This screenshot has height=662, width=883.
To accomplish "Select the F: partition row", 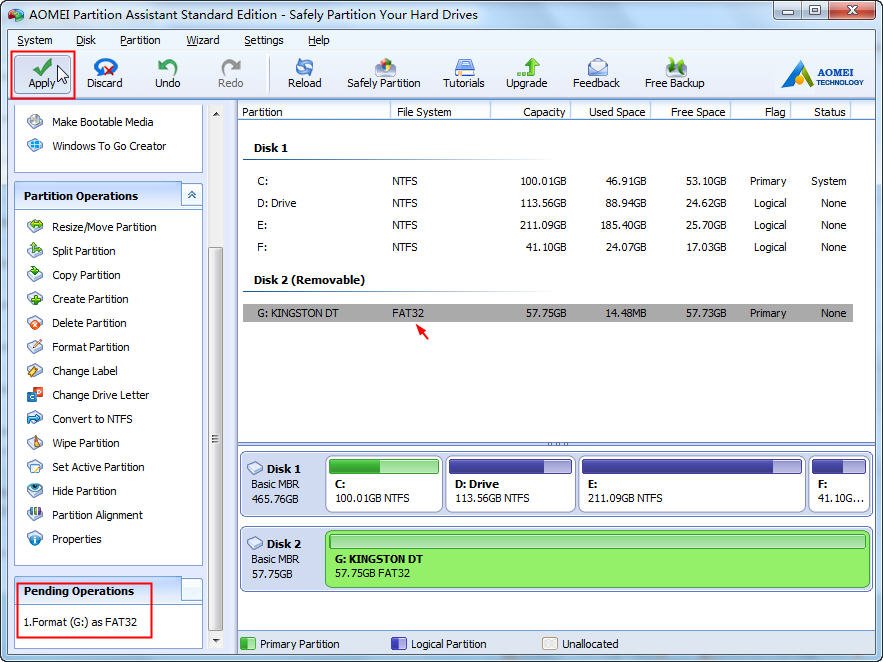I will [548, 247].
